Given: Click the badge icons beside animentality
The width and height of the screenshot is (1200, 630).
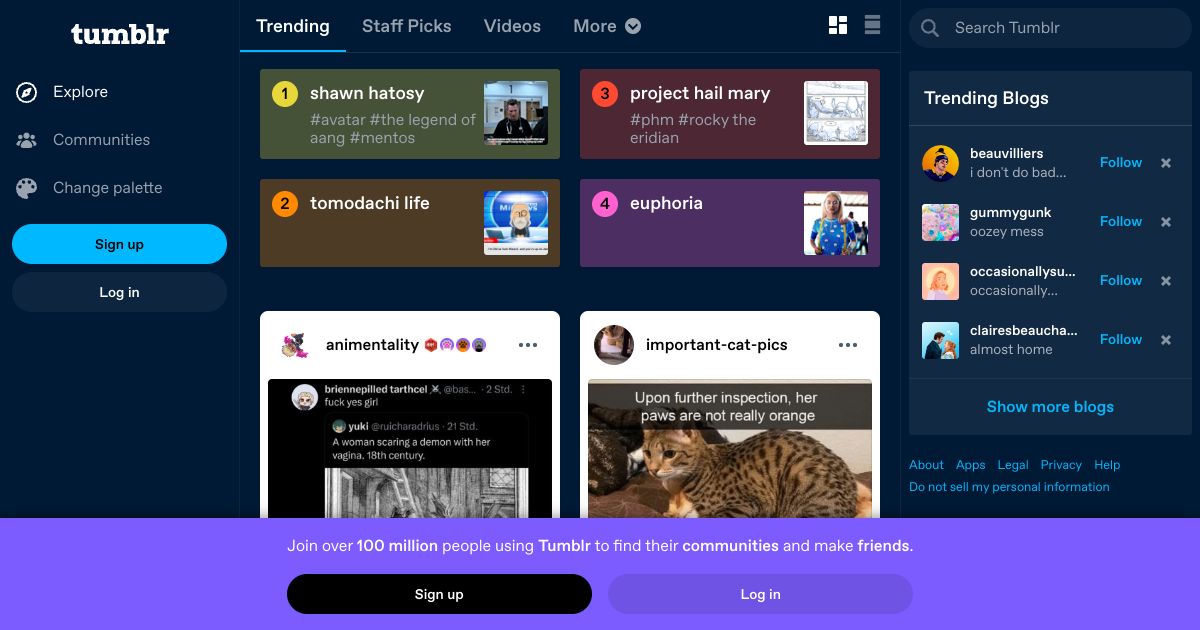Looking at the screenshot, I should click(x=456, y=345).
